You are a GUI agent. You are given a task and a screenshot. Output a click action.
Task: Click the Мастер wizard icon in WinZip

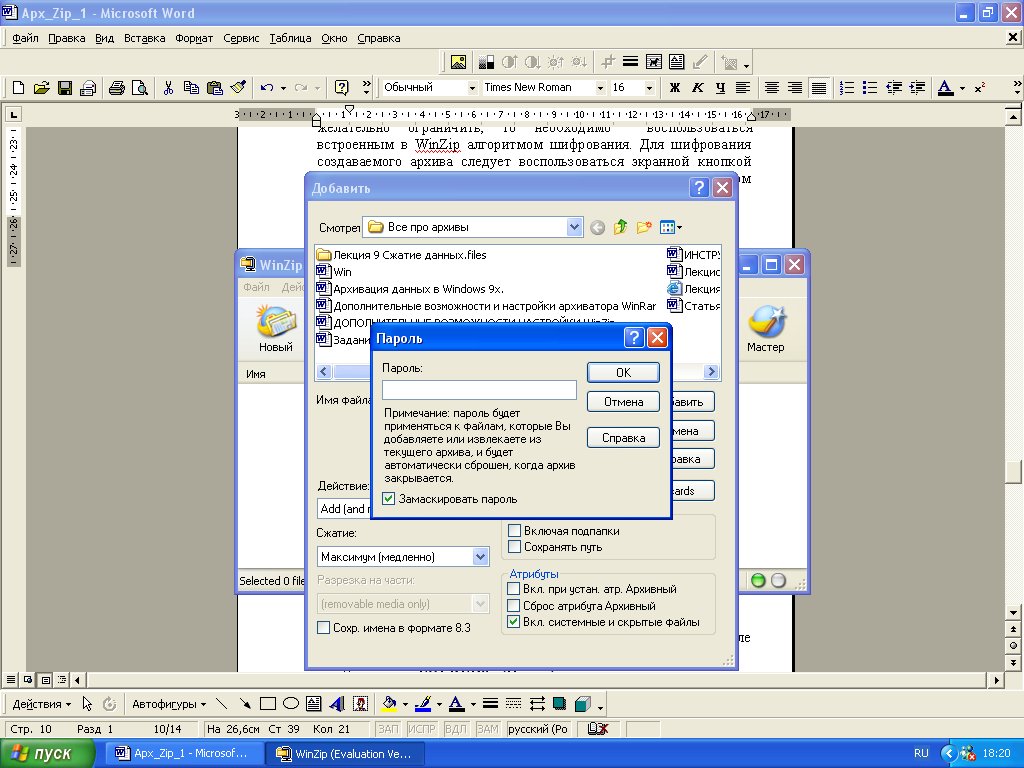tap(765, 328)
